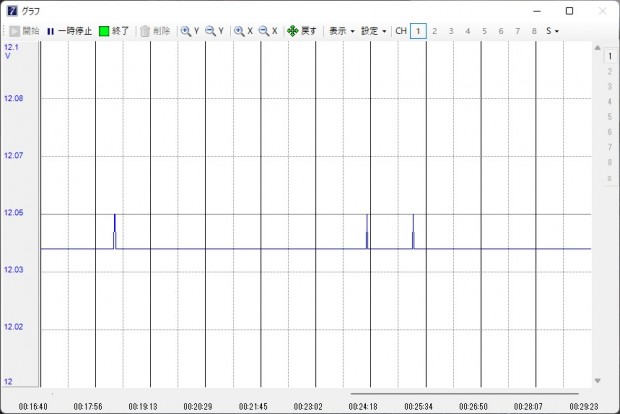
Task: Zoom out on the Y axis
Action: click(x=215, y=31)
